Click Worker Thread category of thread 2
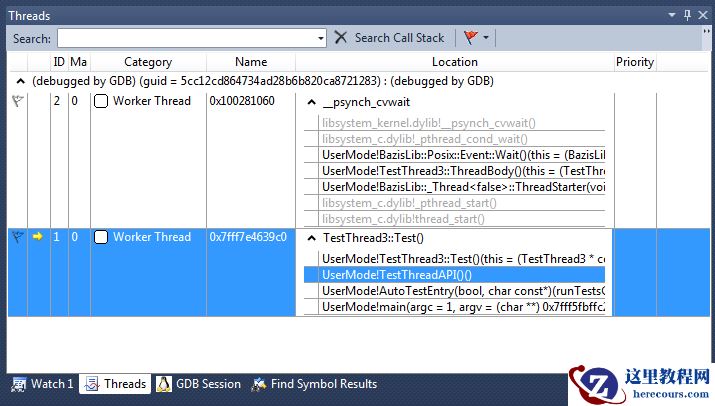The image size is (715, 406). point(152,101)
